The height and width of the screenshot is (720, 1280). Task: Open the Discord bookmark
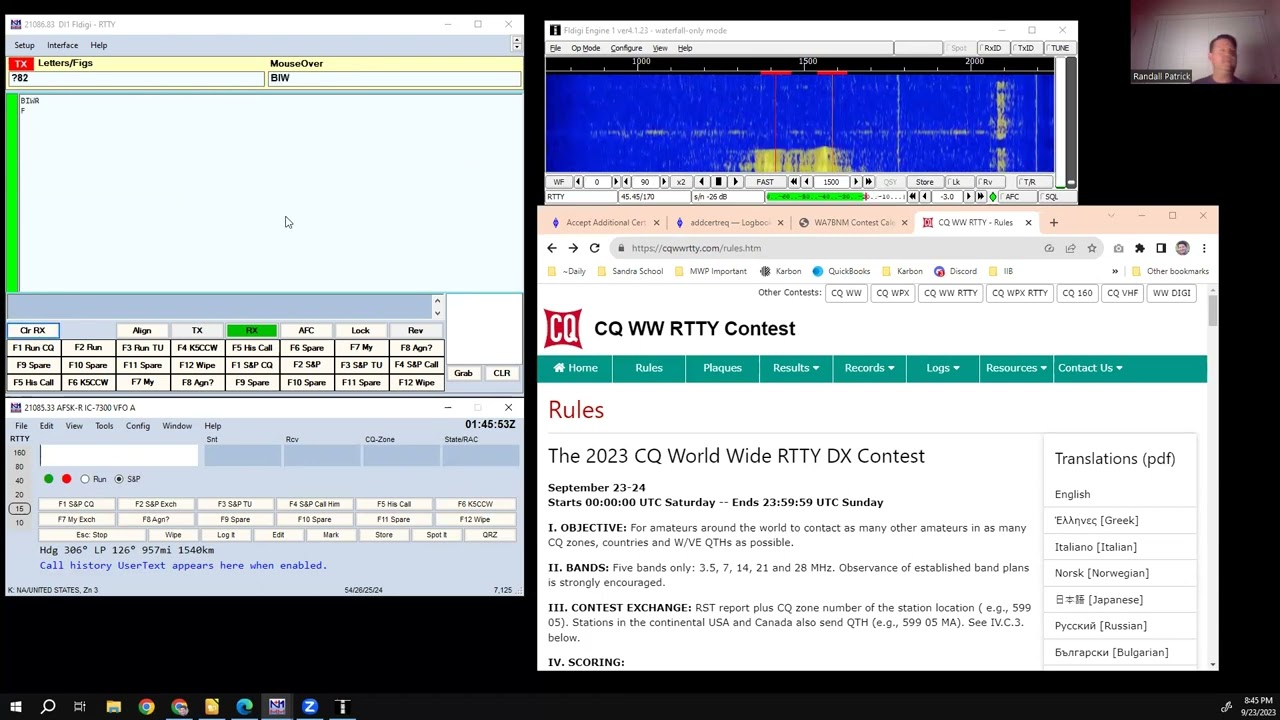click(954, 271)
